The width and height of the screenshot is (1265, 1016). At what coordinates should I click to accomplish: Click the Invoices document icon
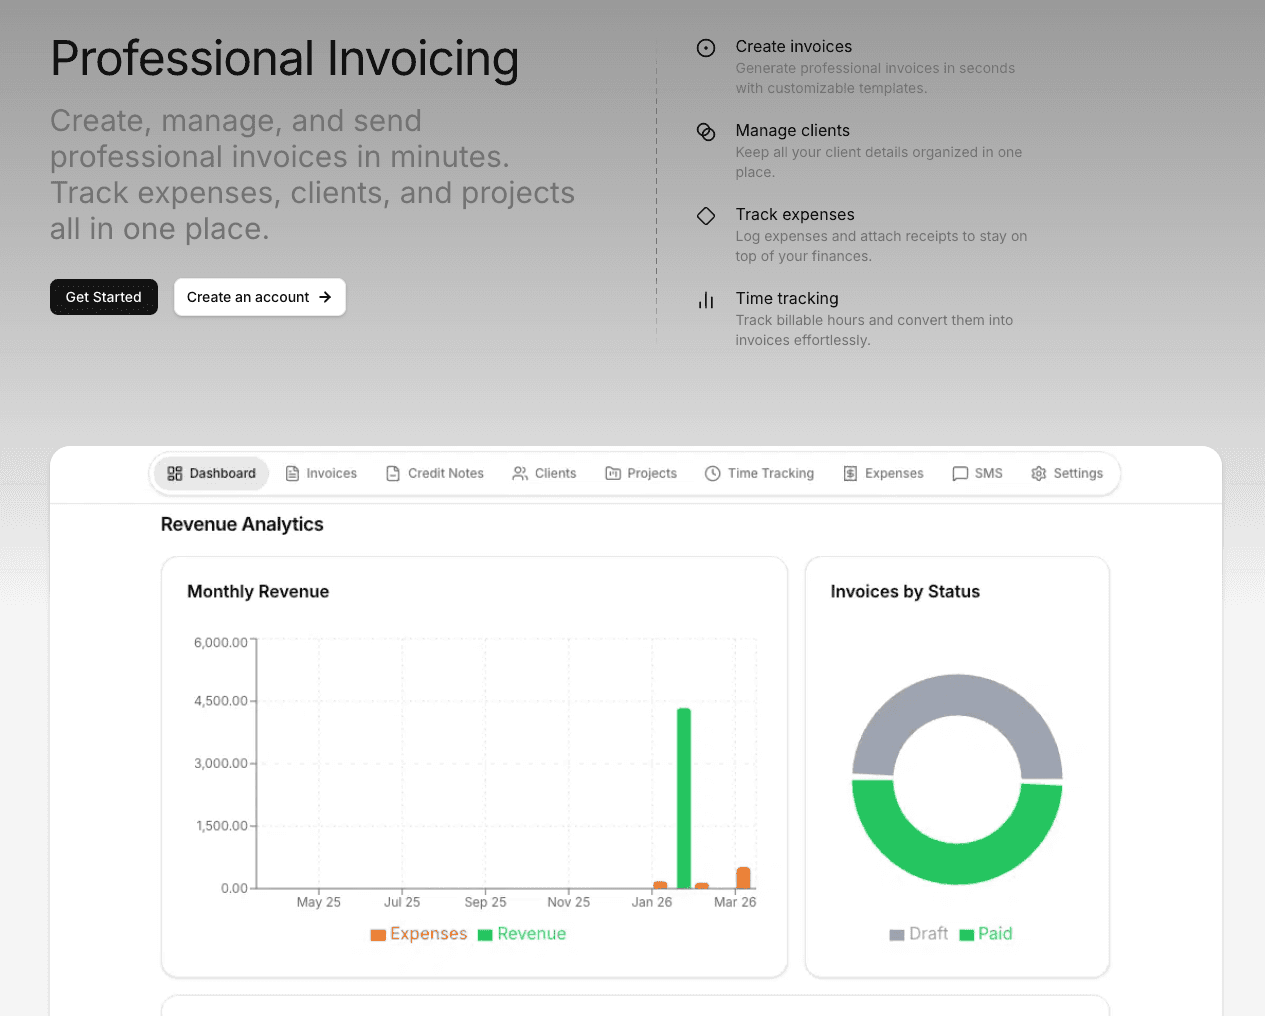click(293, 473)
